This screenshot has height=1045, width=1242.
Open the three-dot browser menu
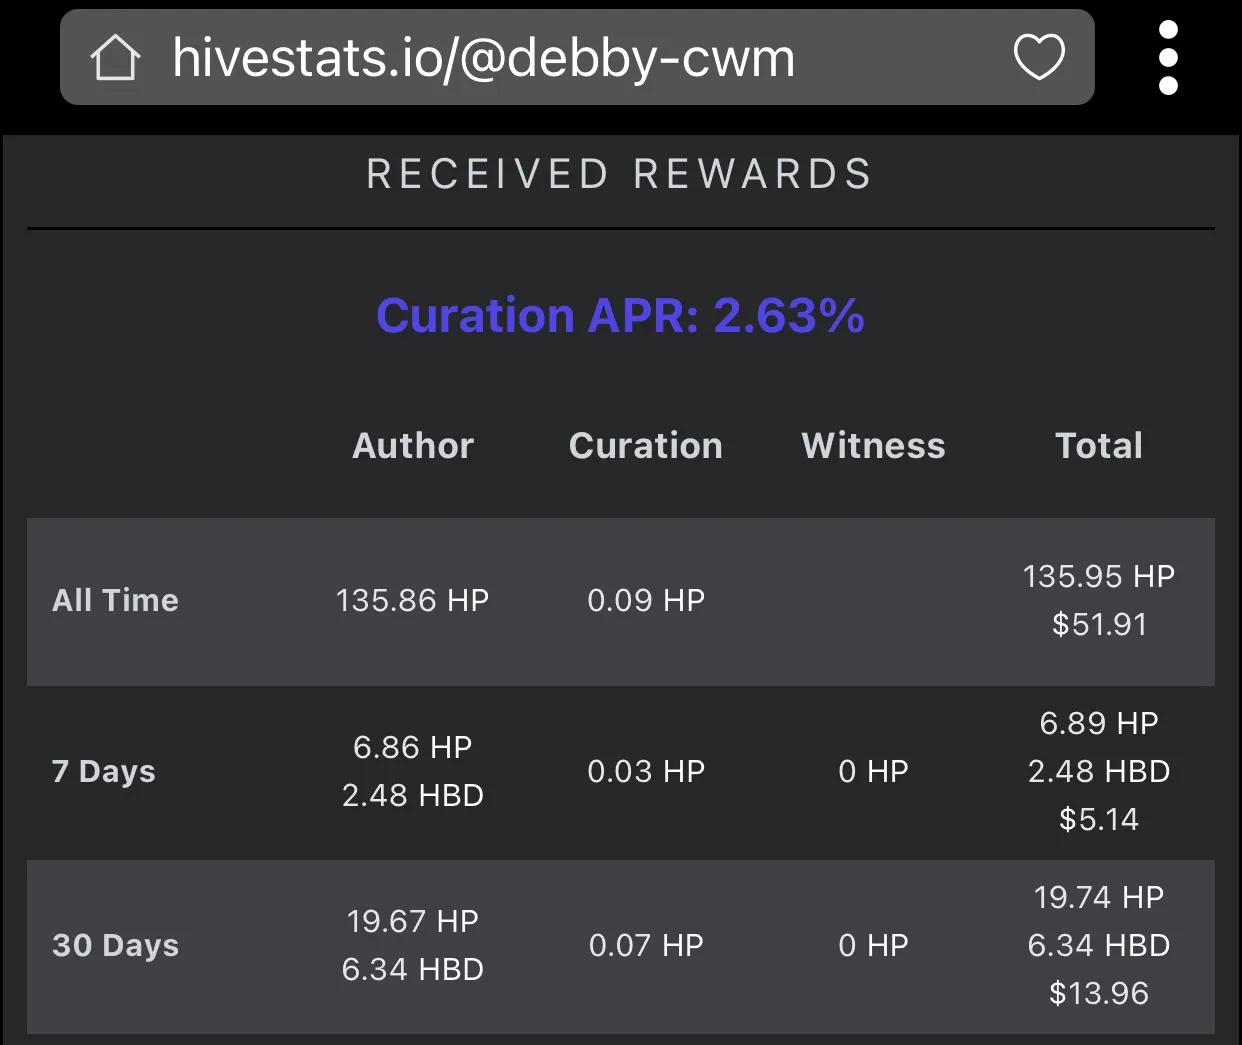pos(1168,57)
